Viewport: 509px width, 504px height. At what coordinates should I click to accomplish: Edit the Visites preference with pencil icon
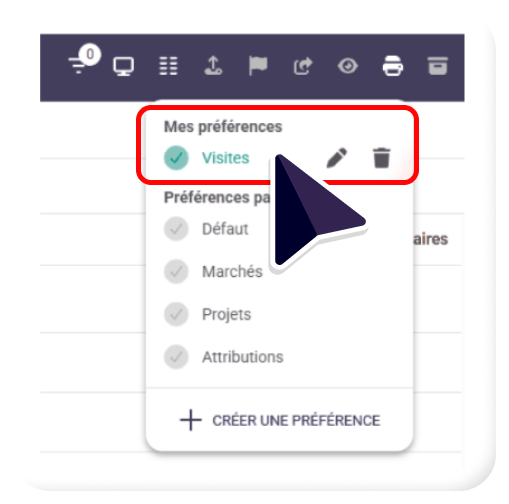tap(337, 158)
